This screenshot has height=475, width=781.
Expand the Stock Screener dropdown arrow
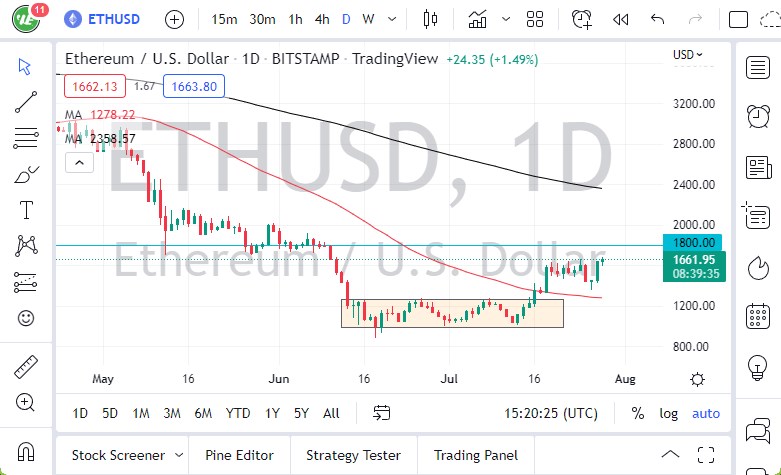pos(177,455)
